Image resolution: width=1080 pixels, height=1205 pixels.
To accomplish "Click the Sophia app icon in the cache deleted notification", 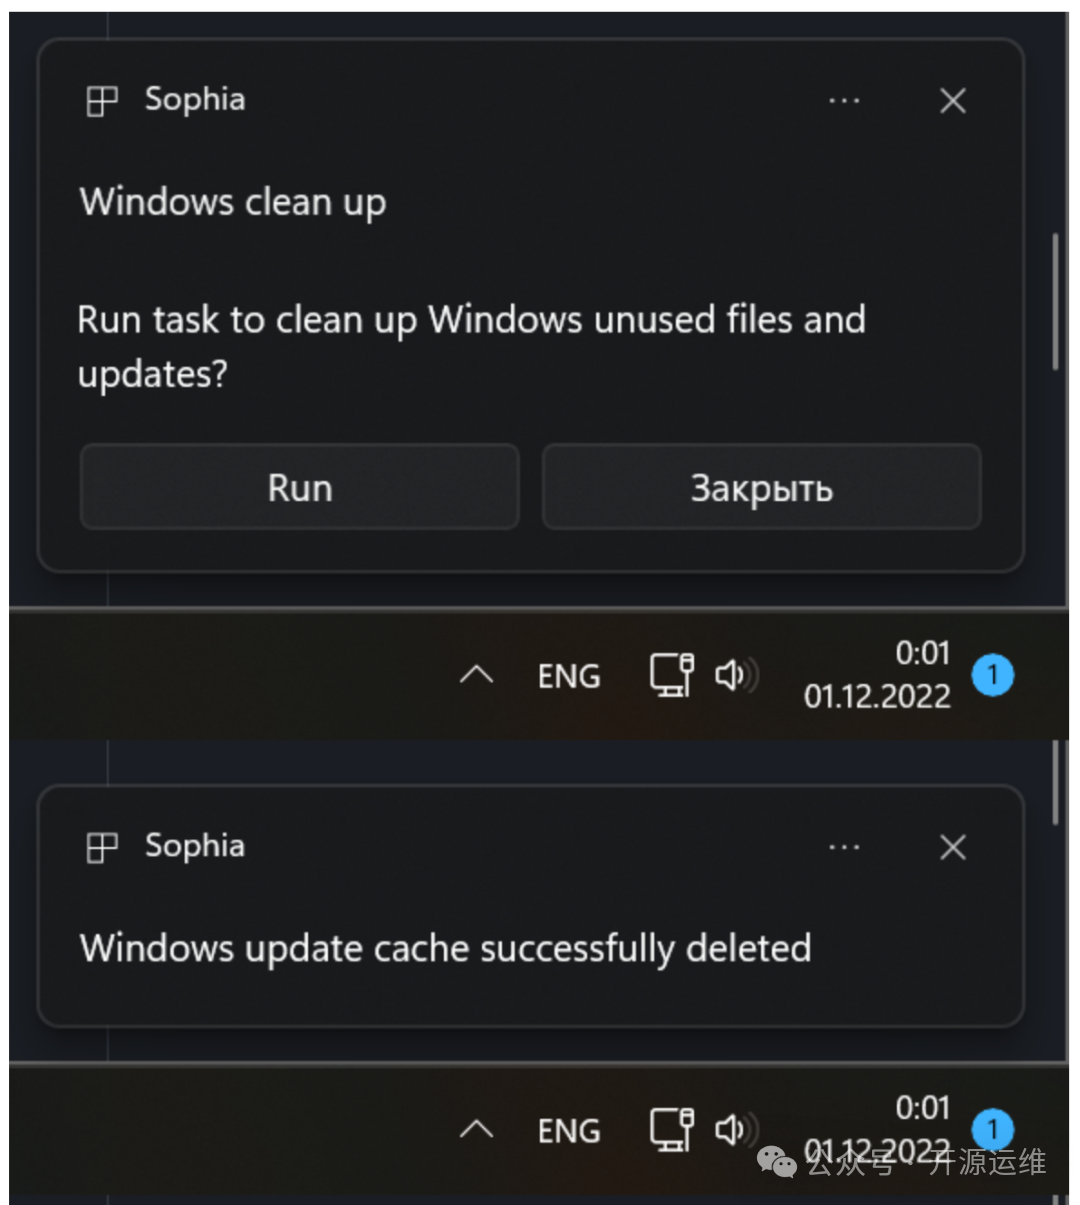I will [x=102, y=848].
